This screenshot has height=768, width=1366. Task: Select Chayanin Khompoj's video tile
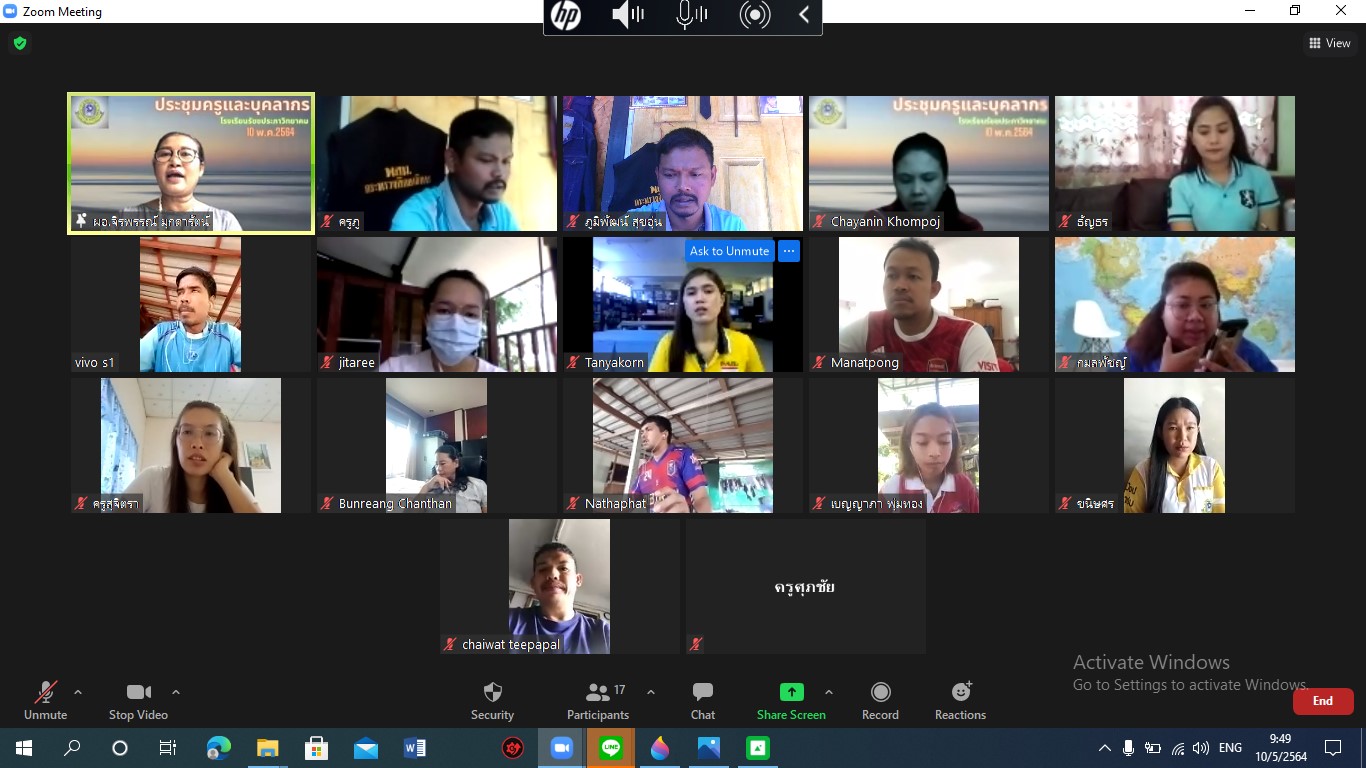tap(928, 163)
